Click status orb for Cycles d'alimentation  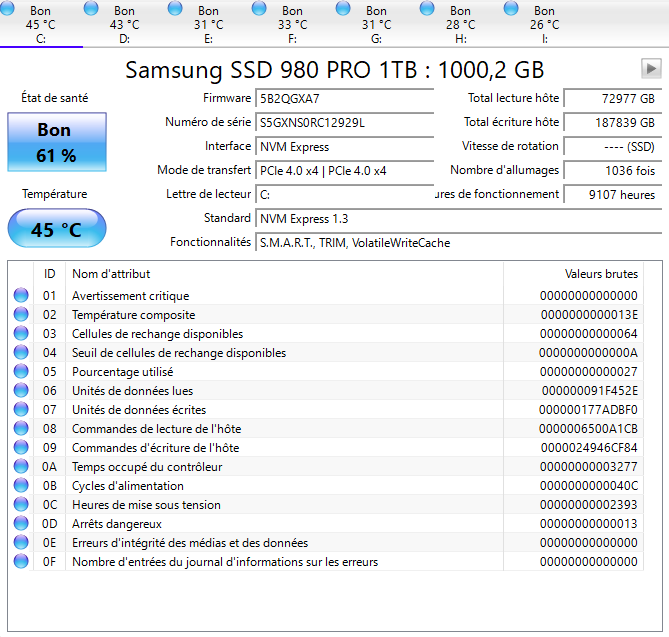[x=21, y=486]
